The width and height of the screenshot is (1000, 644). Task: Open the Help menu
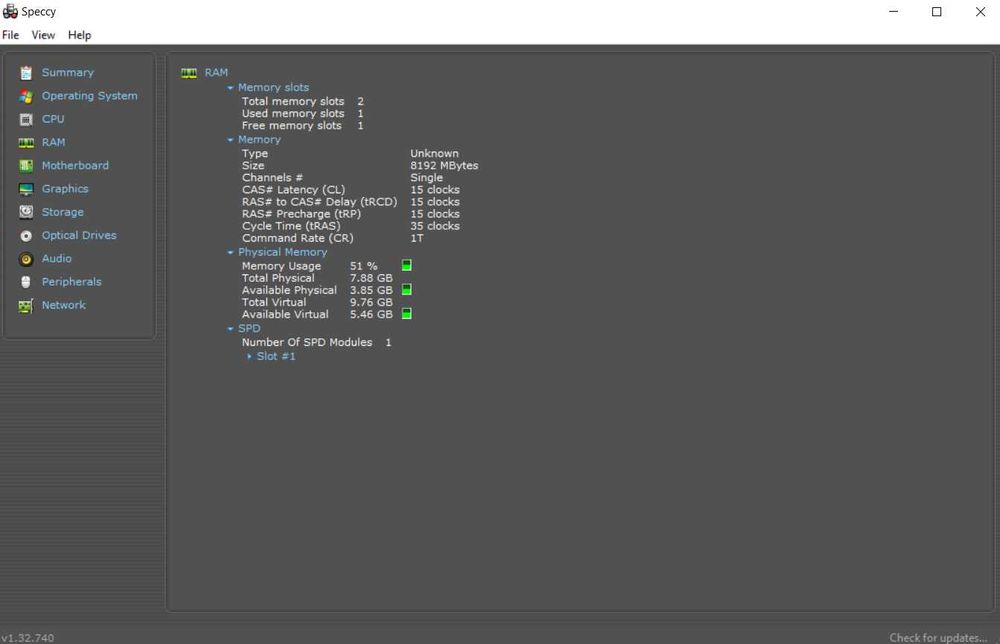pos(80,35)
